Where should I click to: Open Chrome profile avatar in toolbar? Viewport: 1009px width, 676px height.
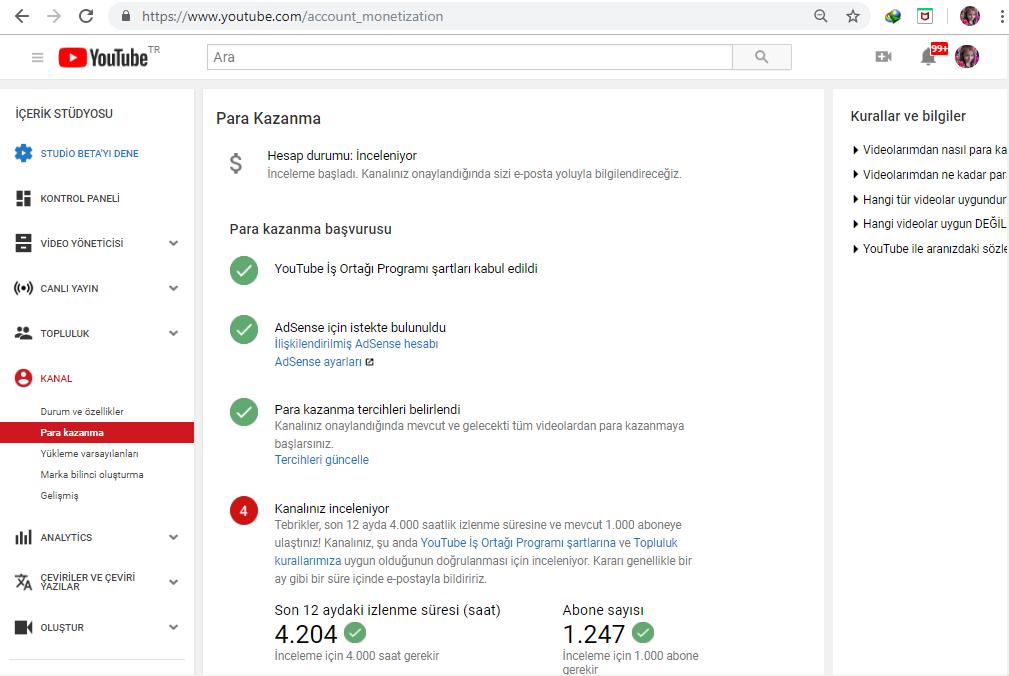[x=970, y=16]
